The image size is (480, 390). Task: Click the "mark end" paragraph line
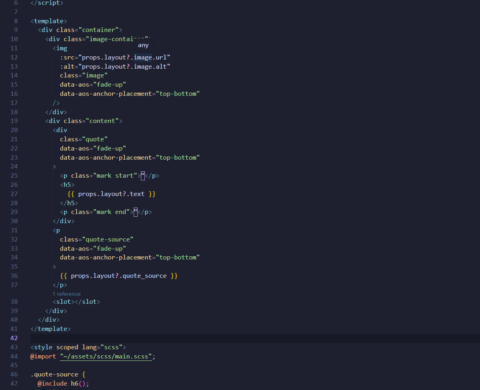tap(106, 212)
